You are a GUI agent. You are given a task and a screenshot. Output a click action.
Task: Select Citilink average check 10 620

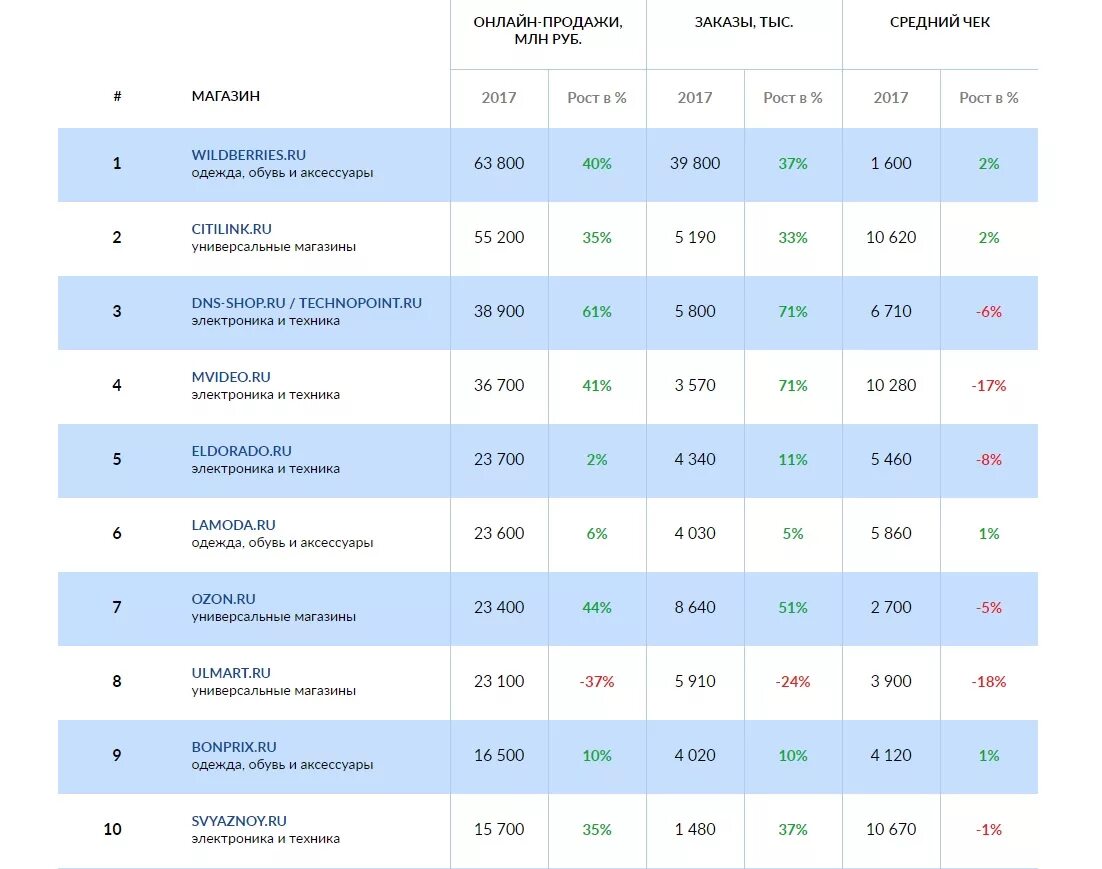pyautogui.click(x=891, y=237)
